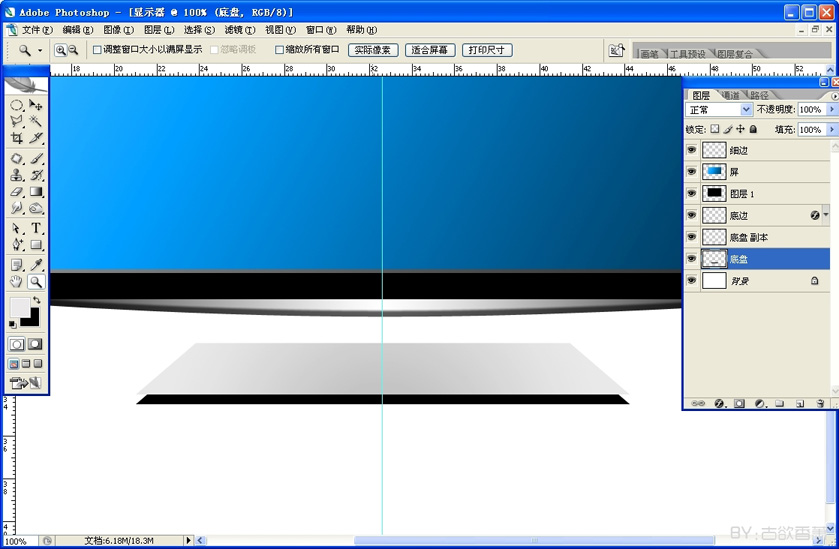
Task: Select the Hand tool
Action: click(x=17, y=282)
